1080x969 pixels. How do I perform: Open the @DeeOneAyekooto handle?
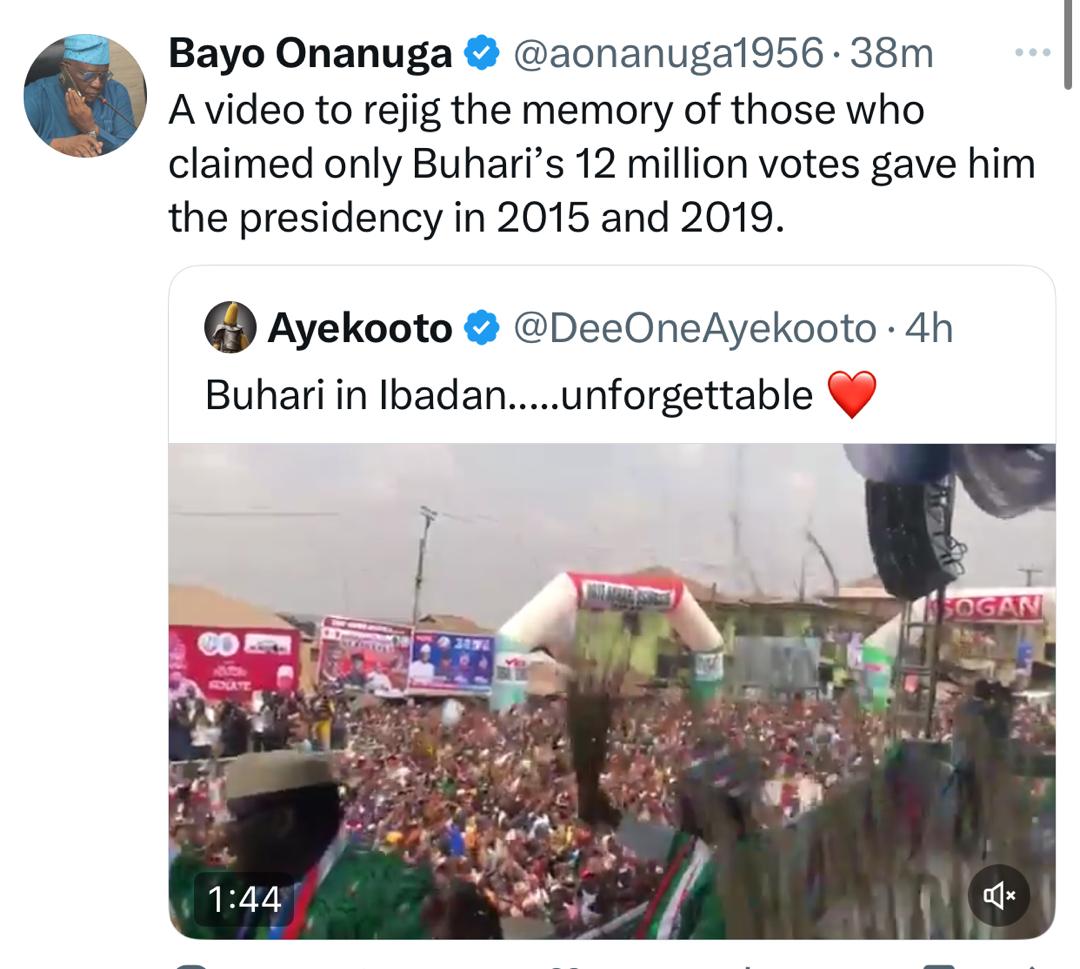(694, 328)
